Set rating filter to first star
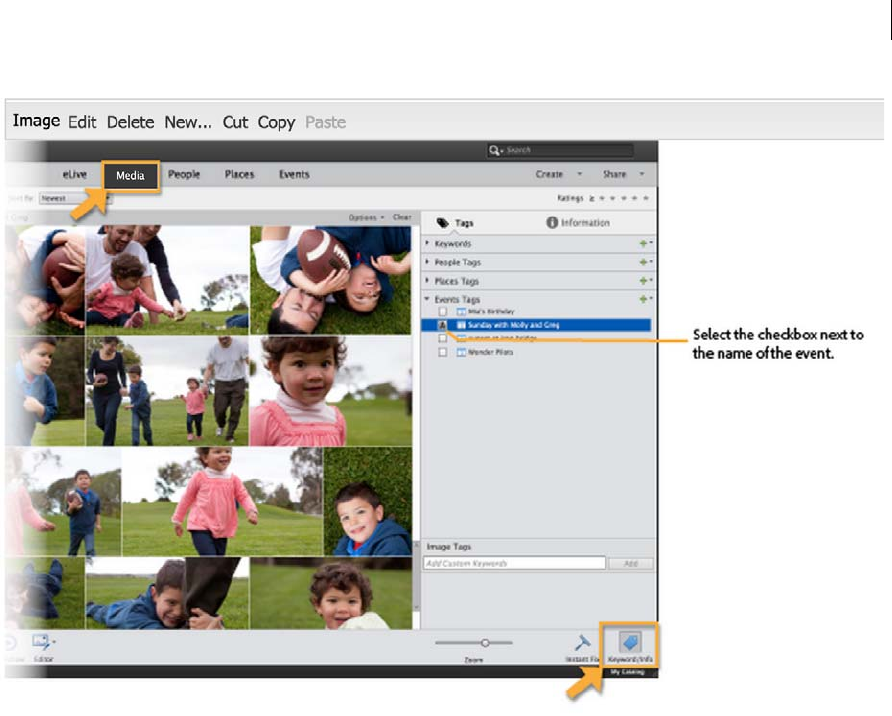This screenshot has width=892, height=716. [x=602, y=198]
